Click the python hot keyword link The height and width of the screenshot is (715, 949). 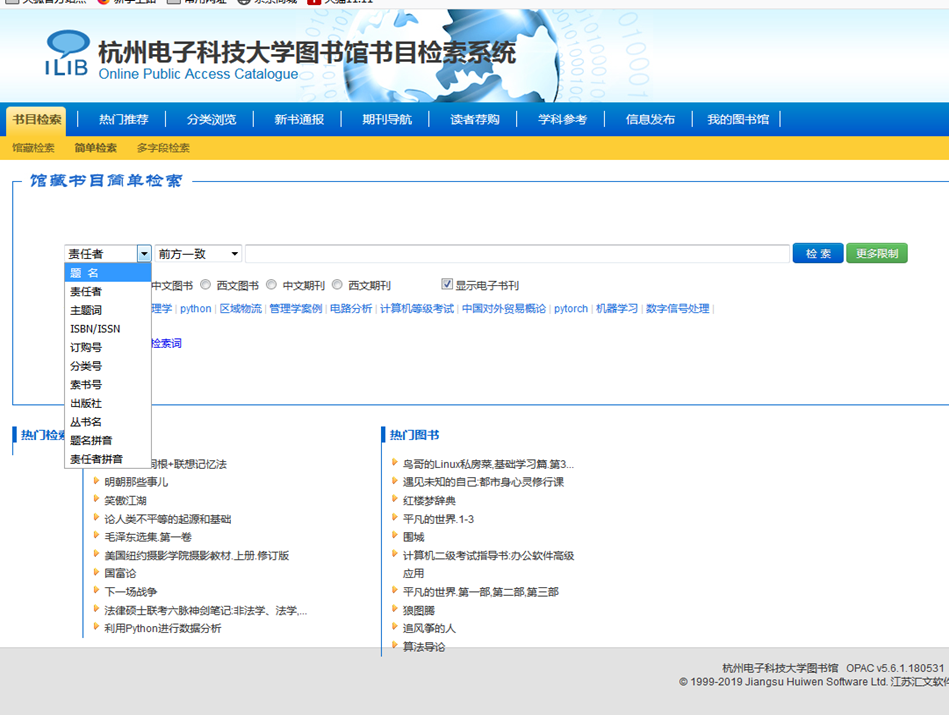click(x=195, y=309)
